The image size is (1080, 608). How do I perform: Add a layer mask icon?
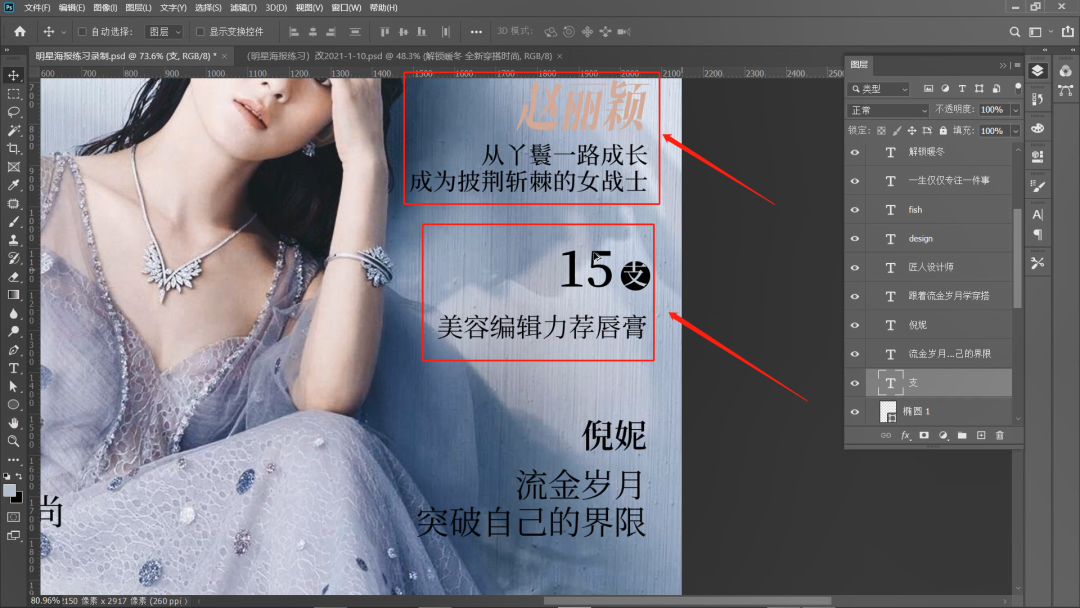click(x=924, y=435)
